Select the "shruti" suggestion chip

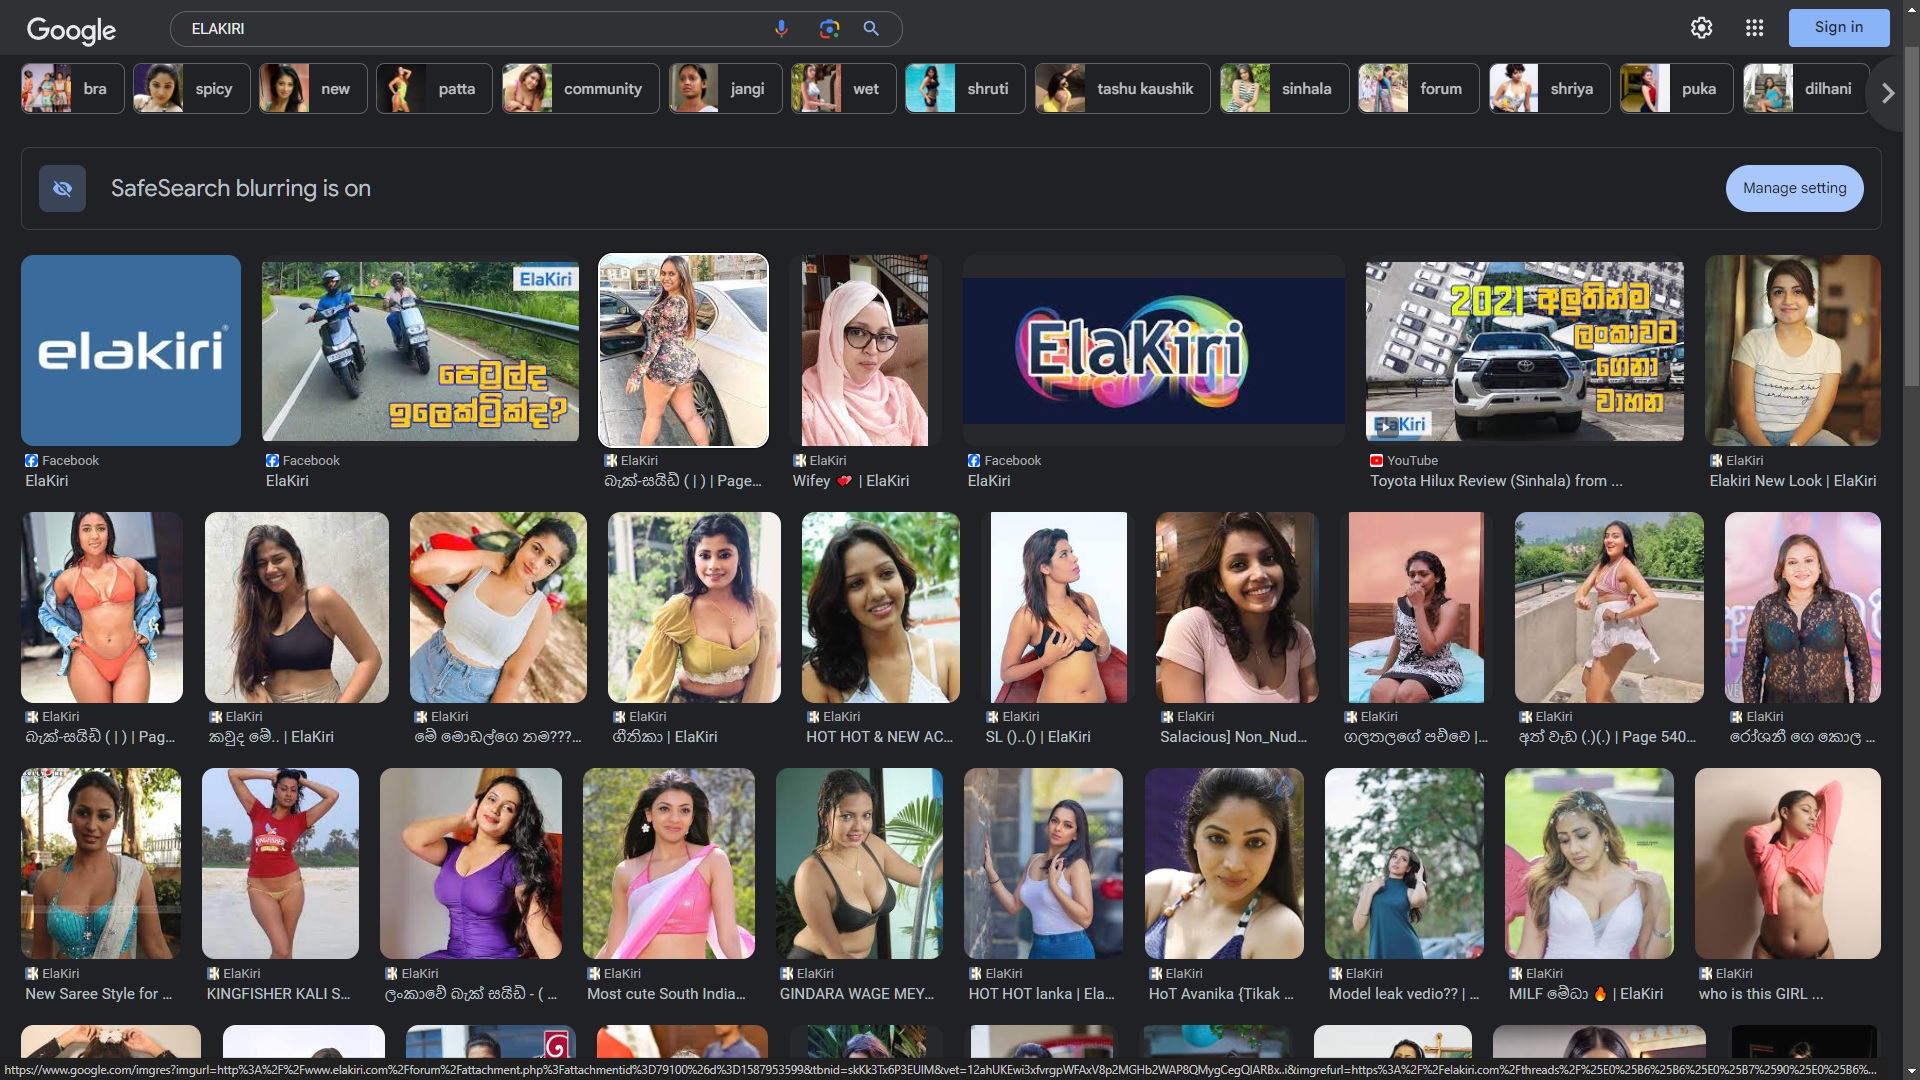pos(965,89)
